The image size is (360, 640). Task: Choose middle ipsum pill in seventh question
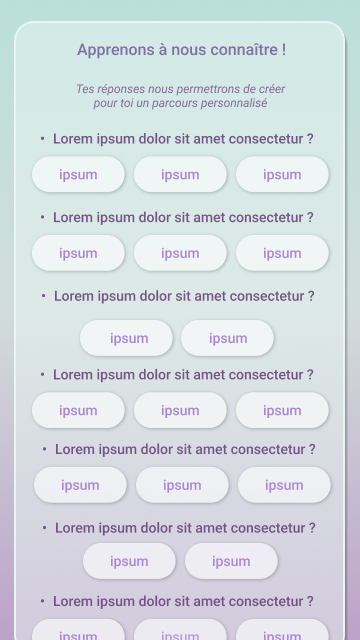(180, 630)
